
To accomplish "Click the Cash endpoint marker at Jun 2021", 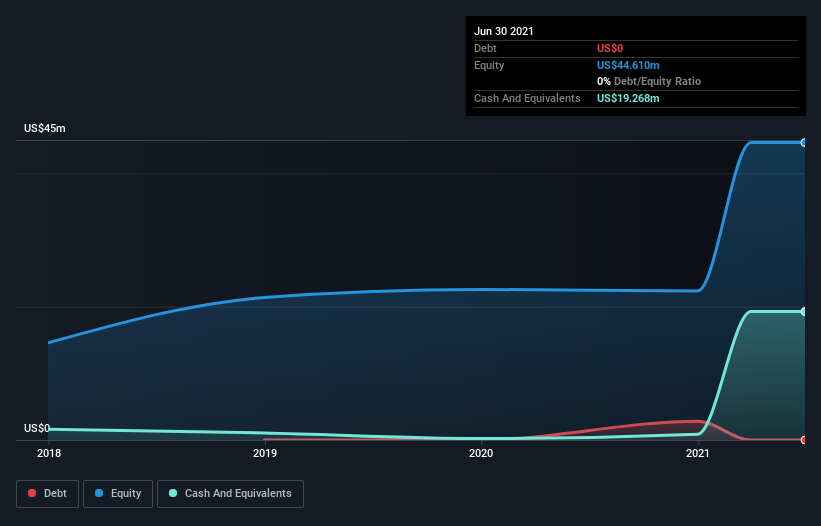I will [x=804, y=311].
